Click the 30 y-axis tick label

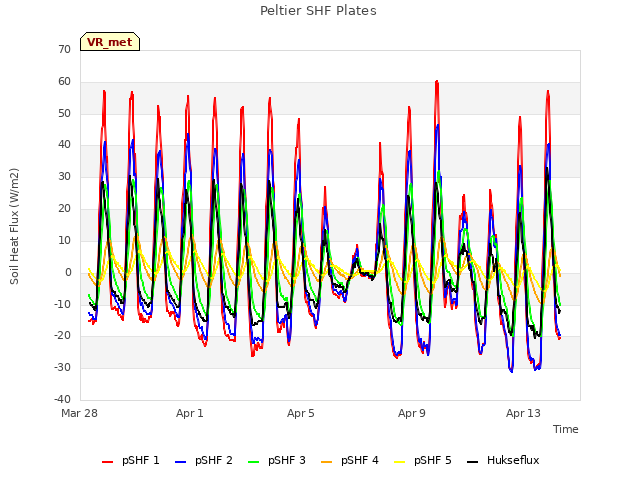click(64, 176)
